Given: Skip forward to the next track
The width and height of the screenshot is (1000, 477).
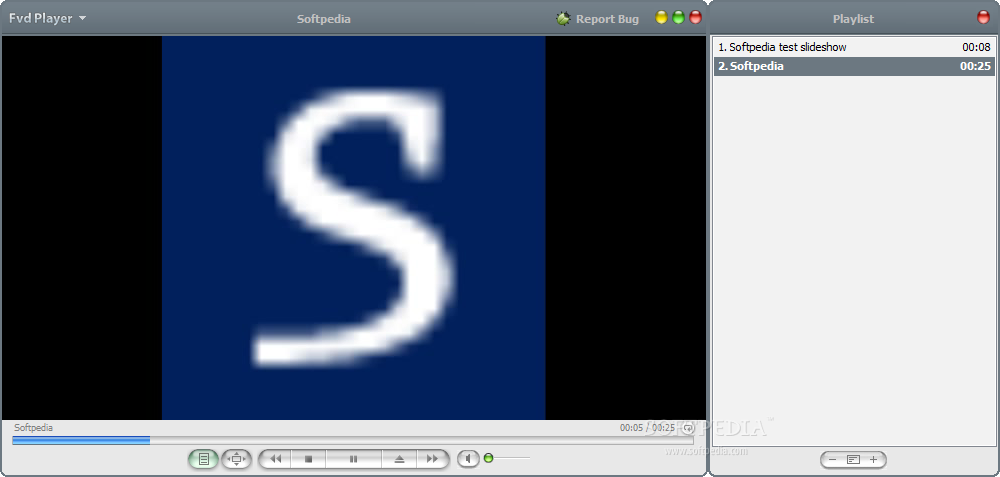Looking at the screenshot, I should pyautogui.click(x=432, y=459).
